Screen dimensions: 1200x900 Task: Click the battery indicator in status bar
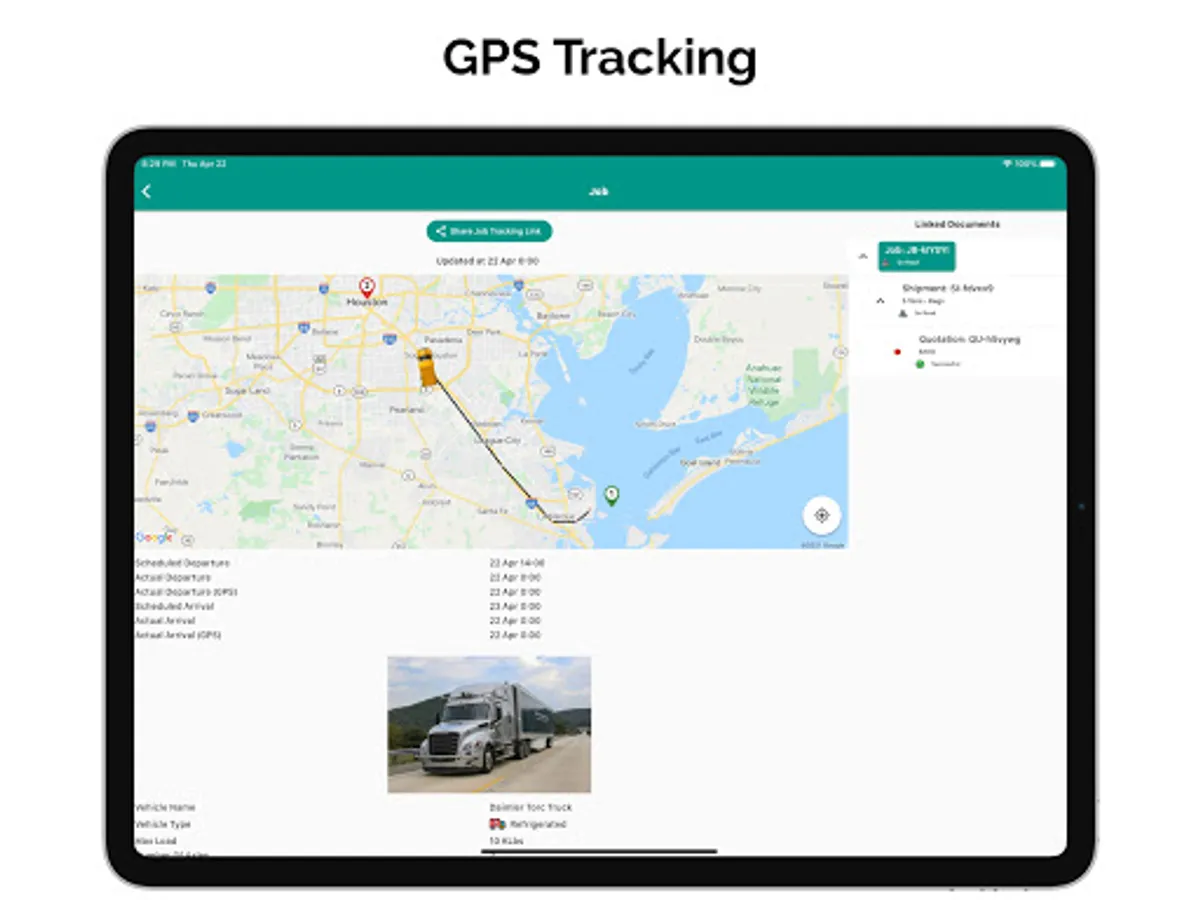pyautogui.click(x=1047, y=163)
